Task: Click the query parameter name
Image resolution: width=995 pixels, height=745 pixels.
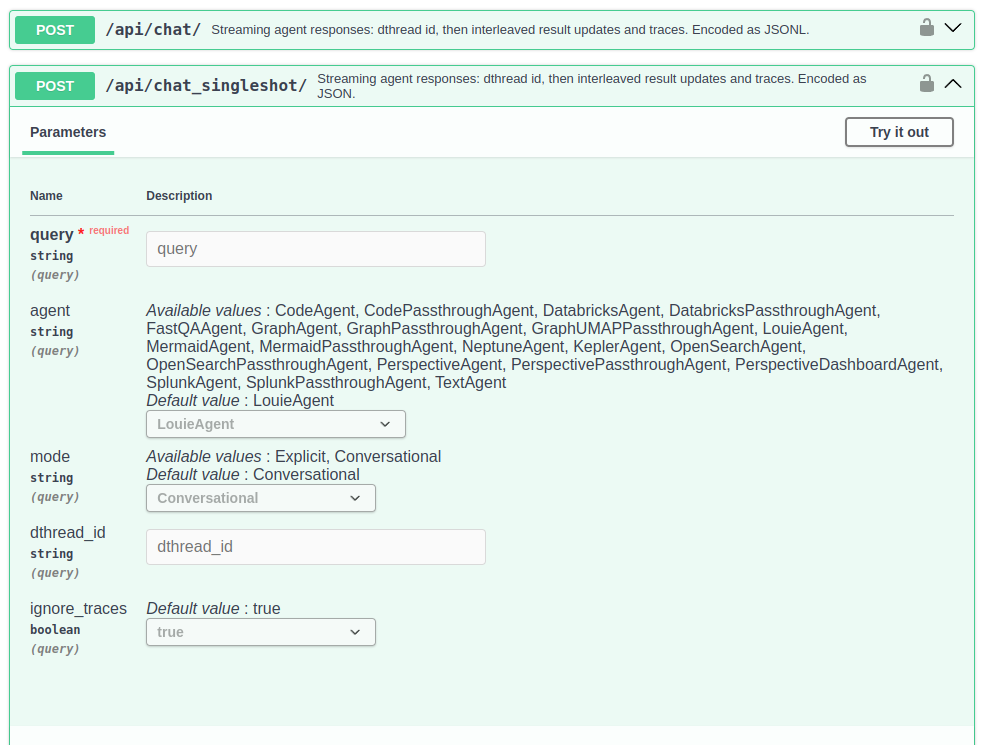Action: pos(51,235)
